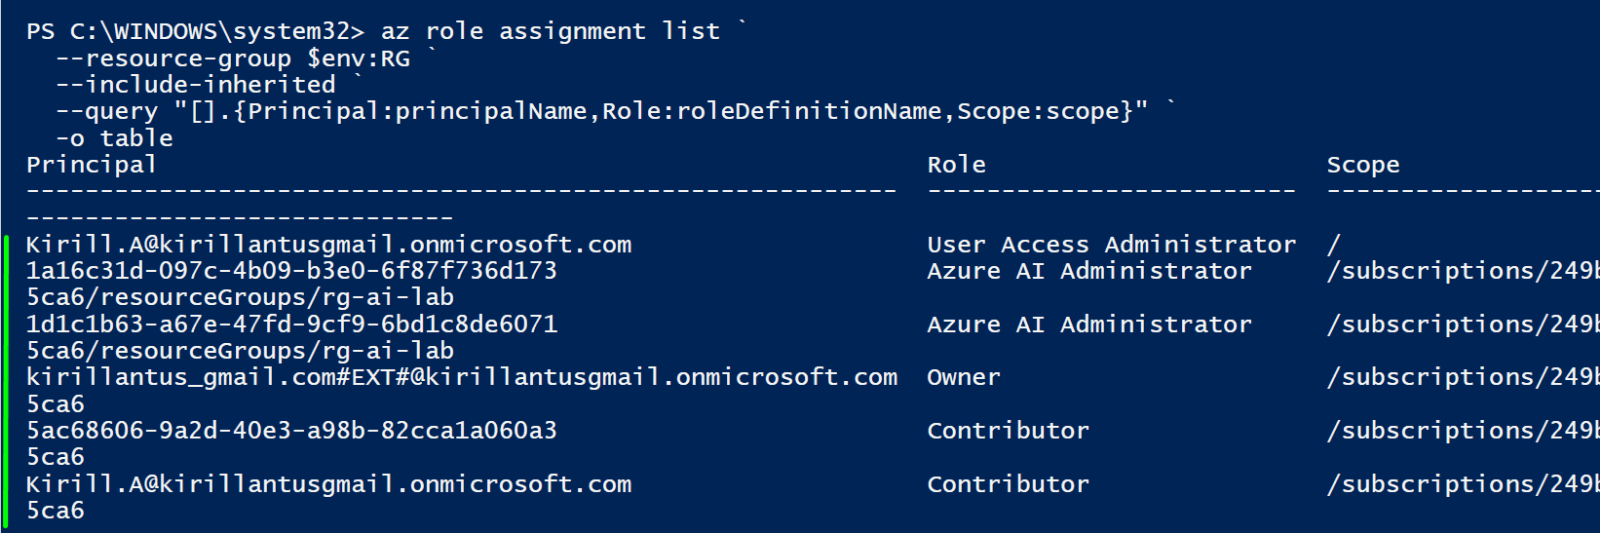The width and height of the screenshot is (1600, 533).
Task: Click the User Access Administrator role text
Action: pyautogui.click(x=1111, y=245)
